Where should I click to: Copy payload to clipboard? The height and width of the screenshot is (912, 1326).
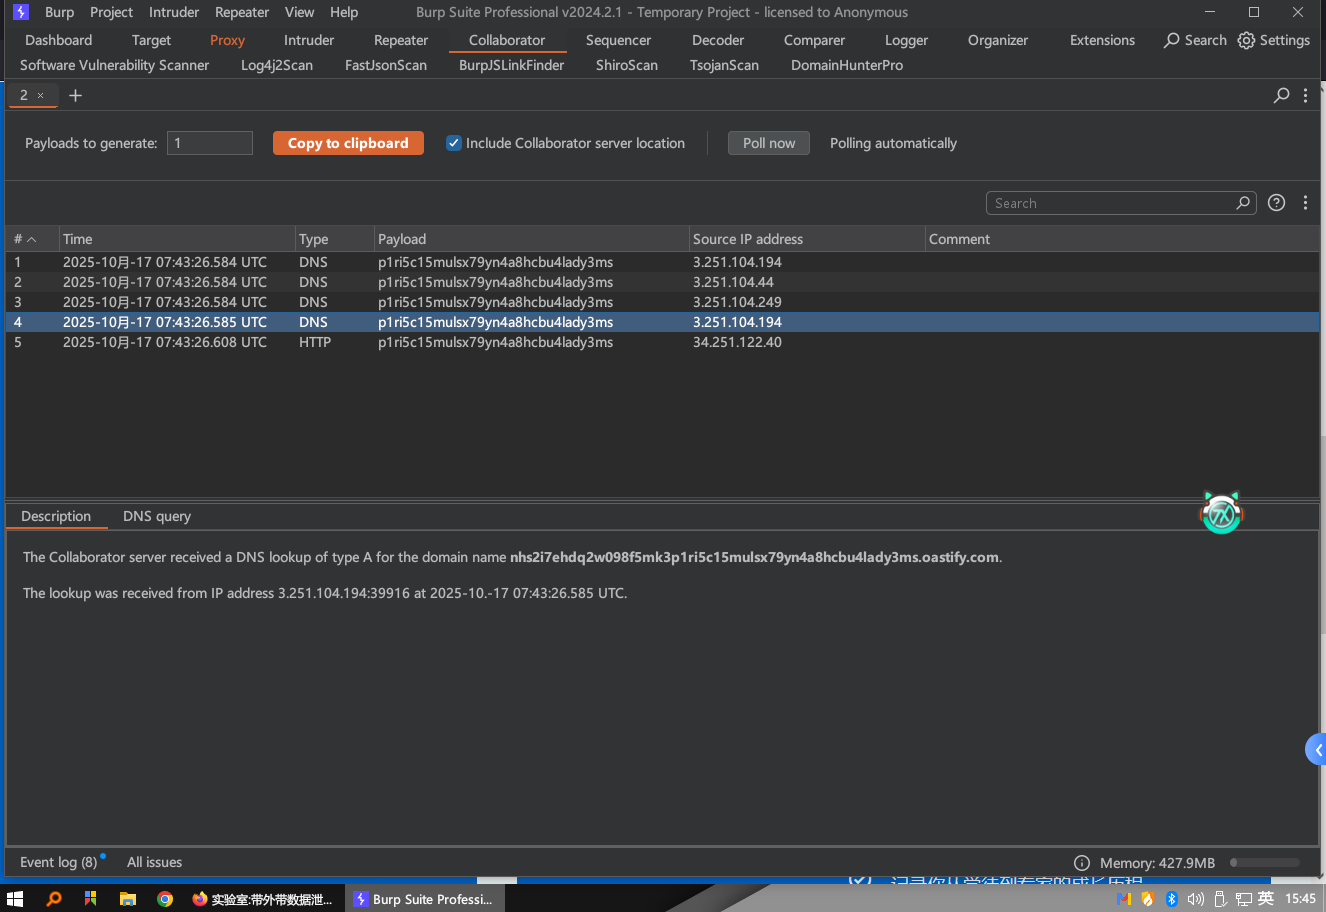tap(348, 143)
